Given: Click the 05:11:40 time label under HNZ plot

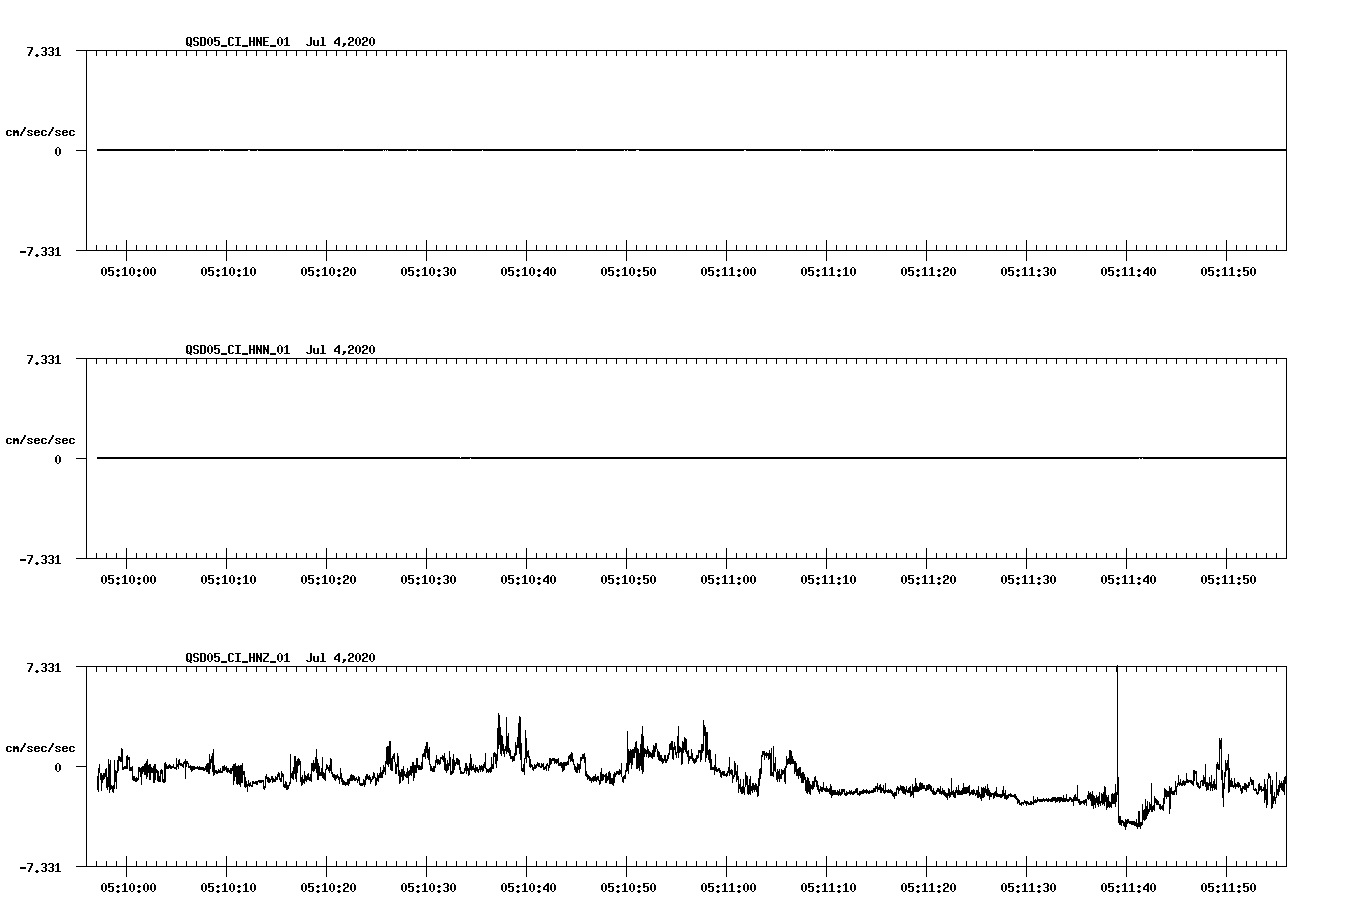Looking at the screenshot, I should 1128,887.
